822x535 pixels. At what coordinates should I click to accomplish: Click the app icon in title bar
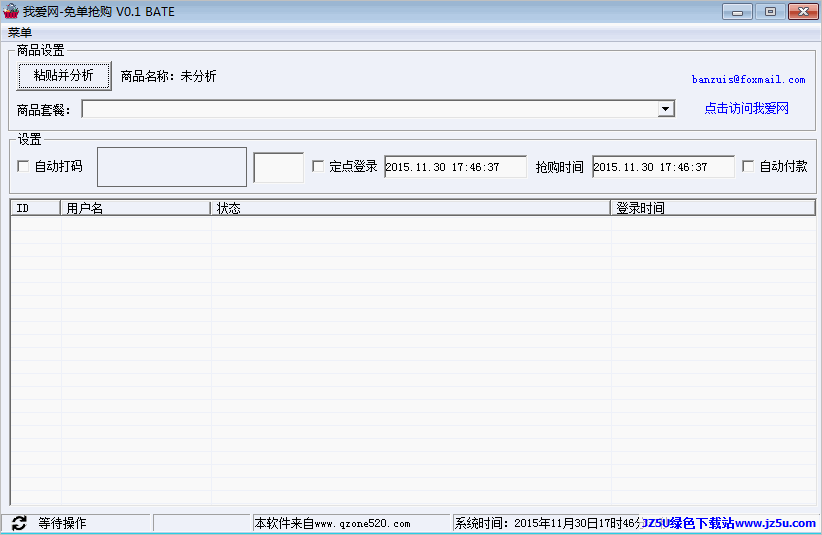10,11
